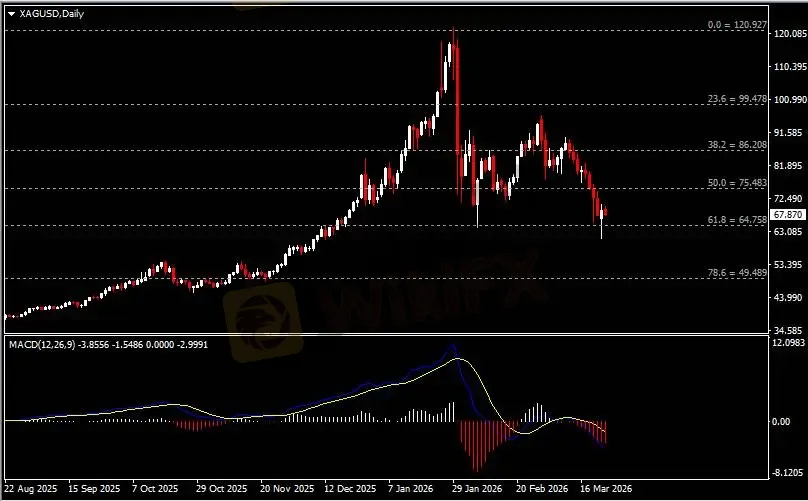
Task: Click the 22 Aug 2025 date label
Action: 31,488
